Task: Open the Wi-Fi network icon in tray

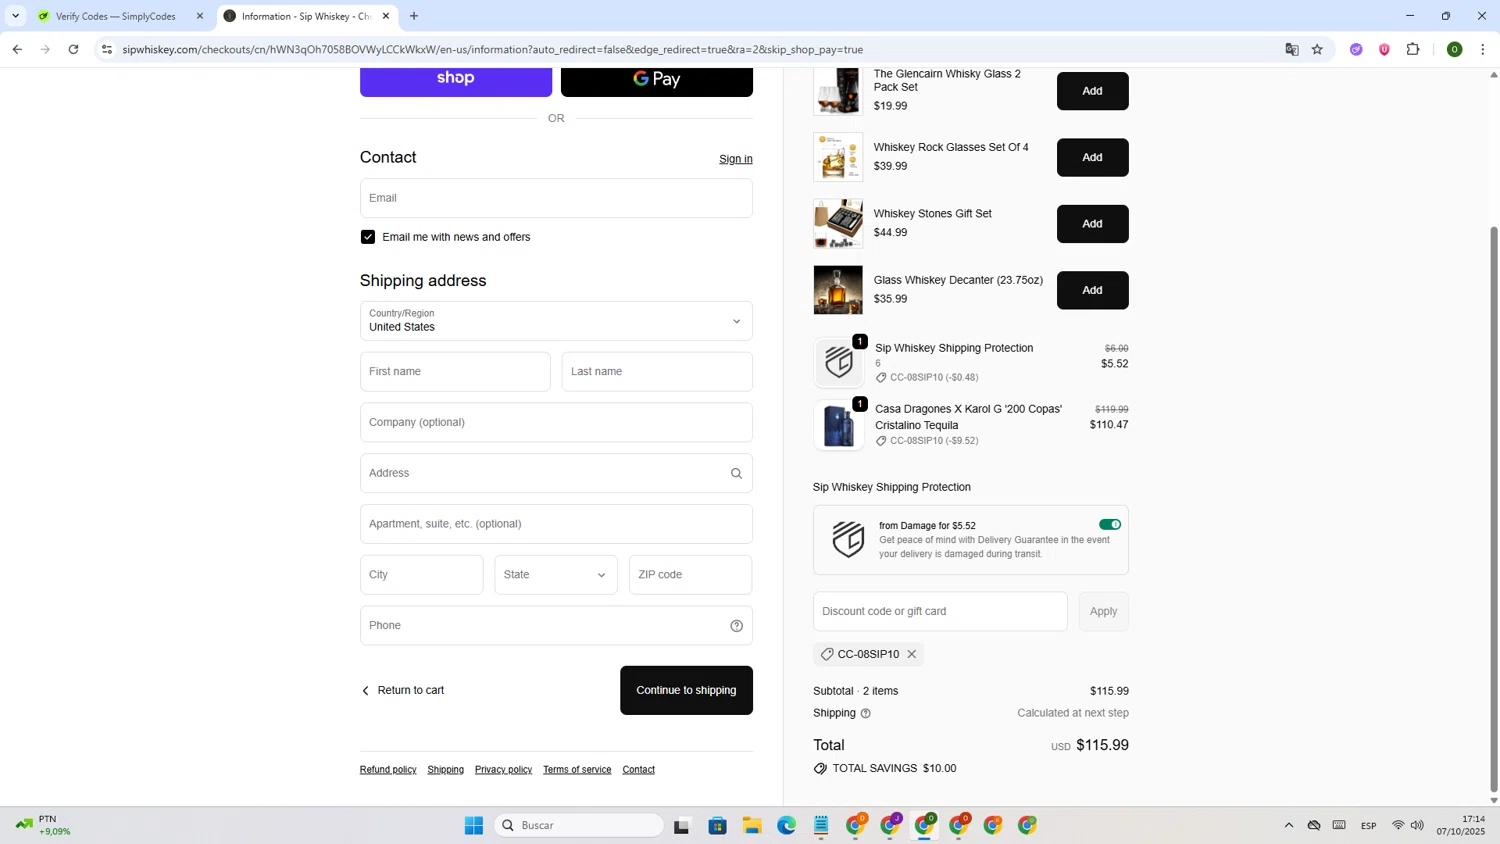Action: pos(1398,825)
